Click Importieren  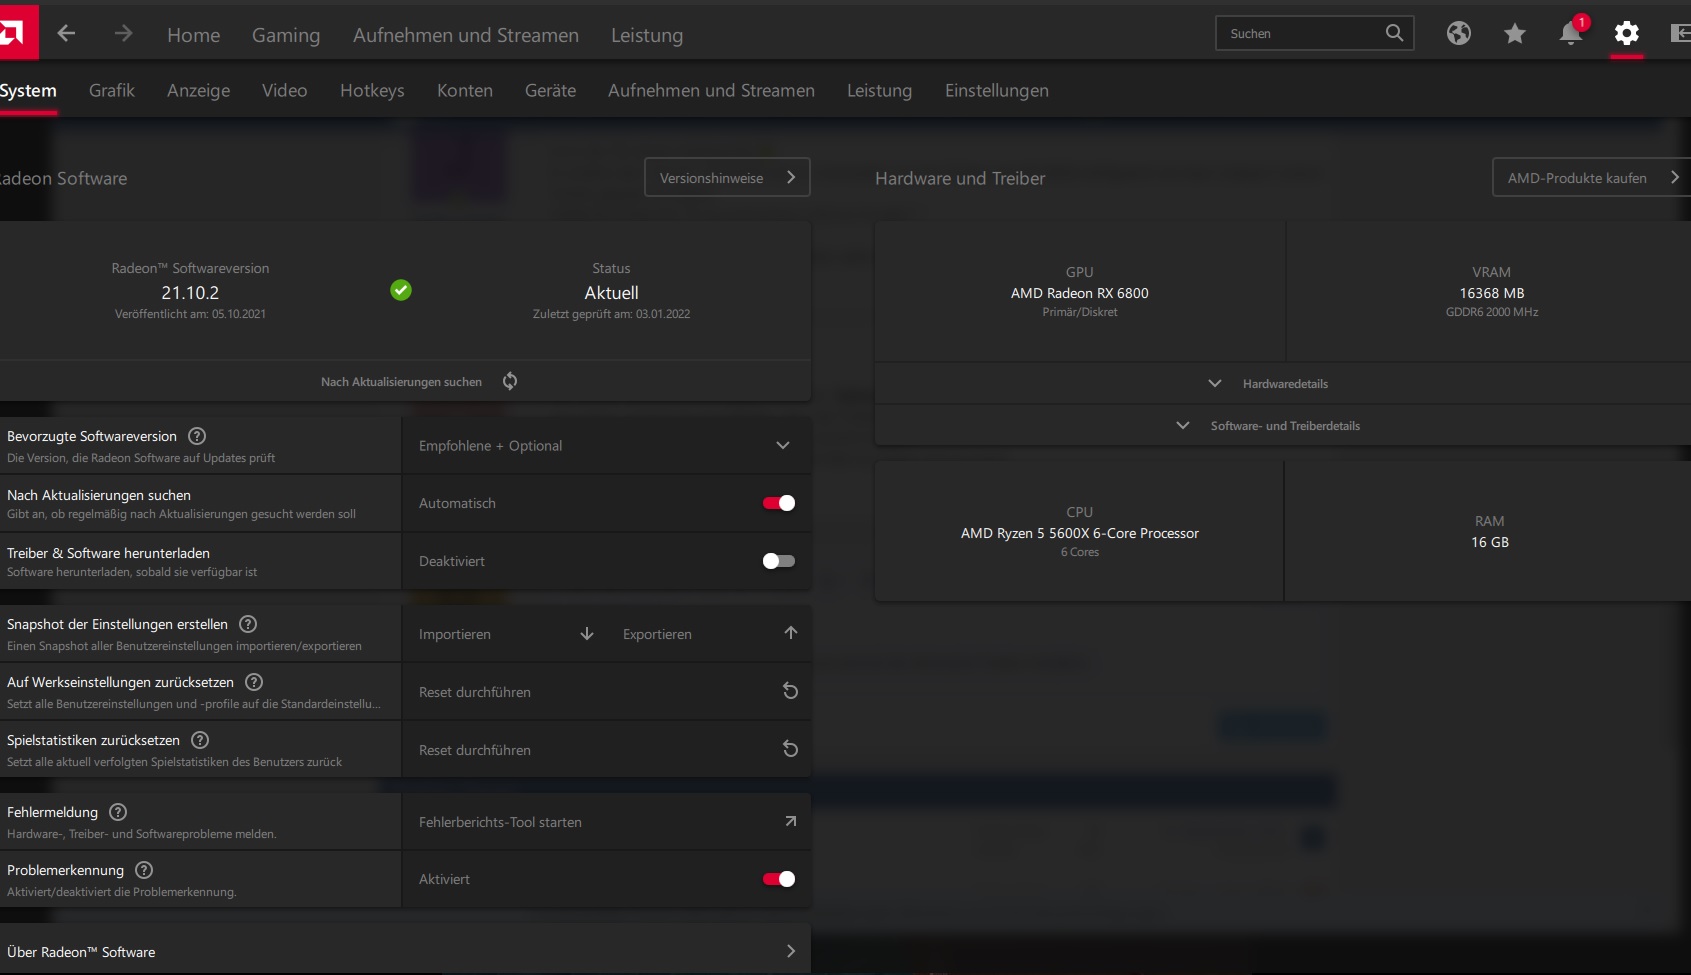(x=455, y=634)
